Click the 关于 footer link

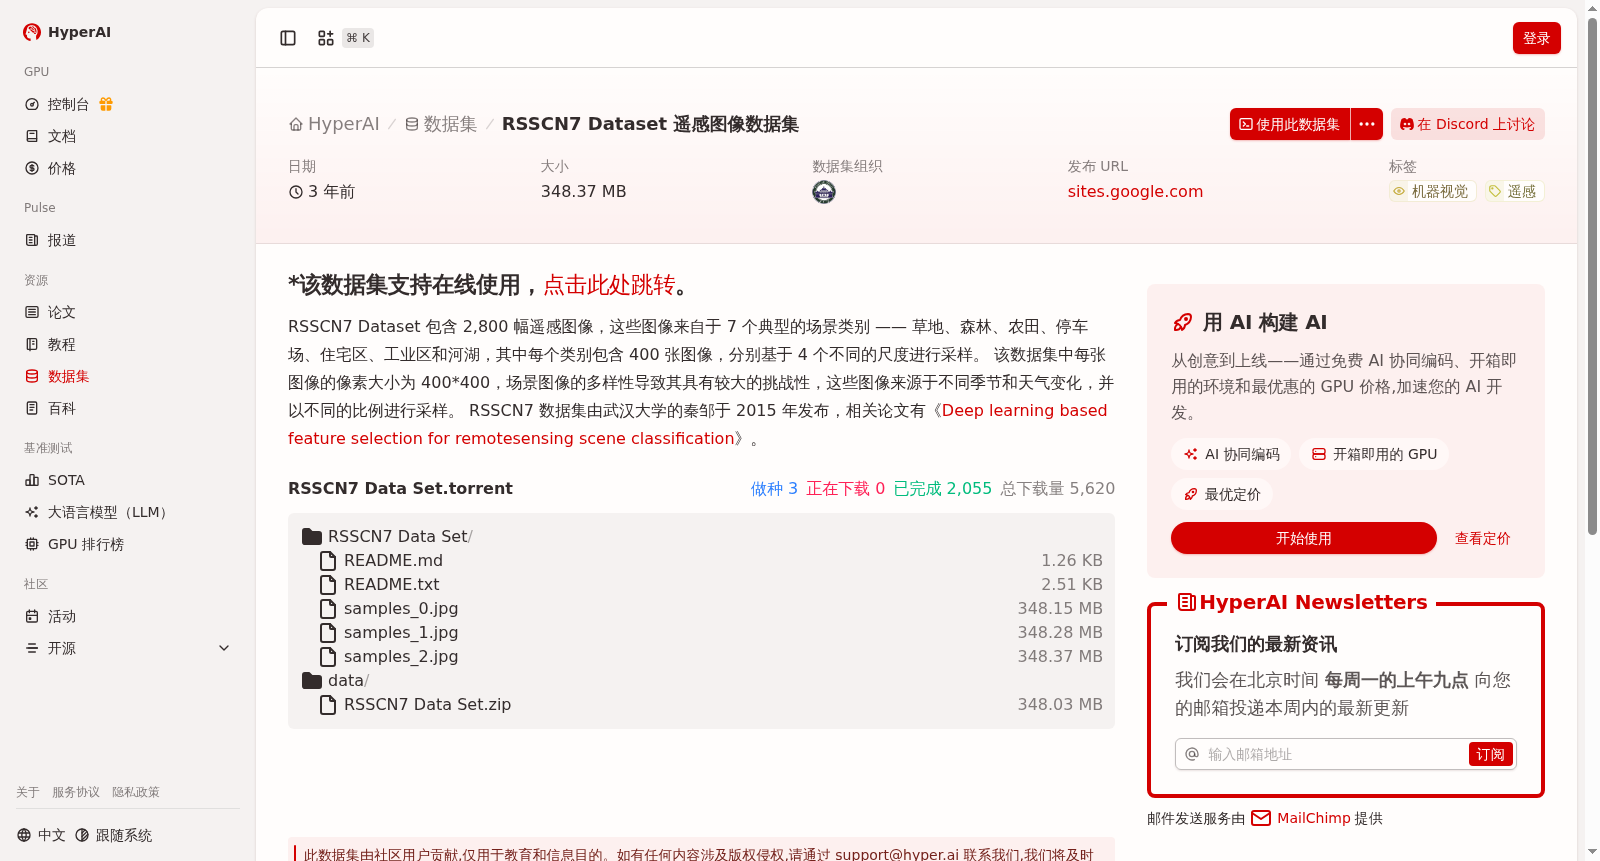coord(28,792)
